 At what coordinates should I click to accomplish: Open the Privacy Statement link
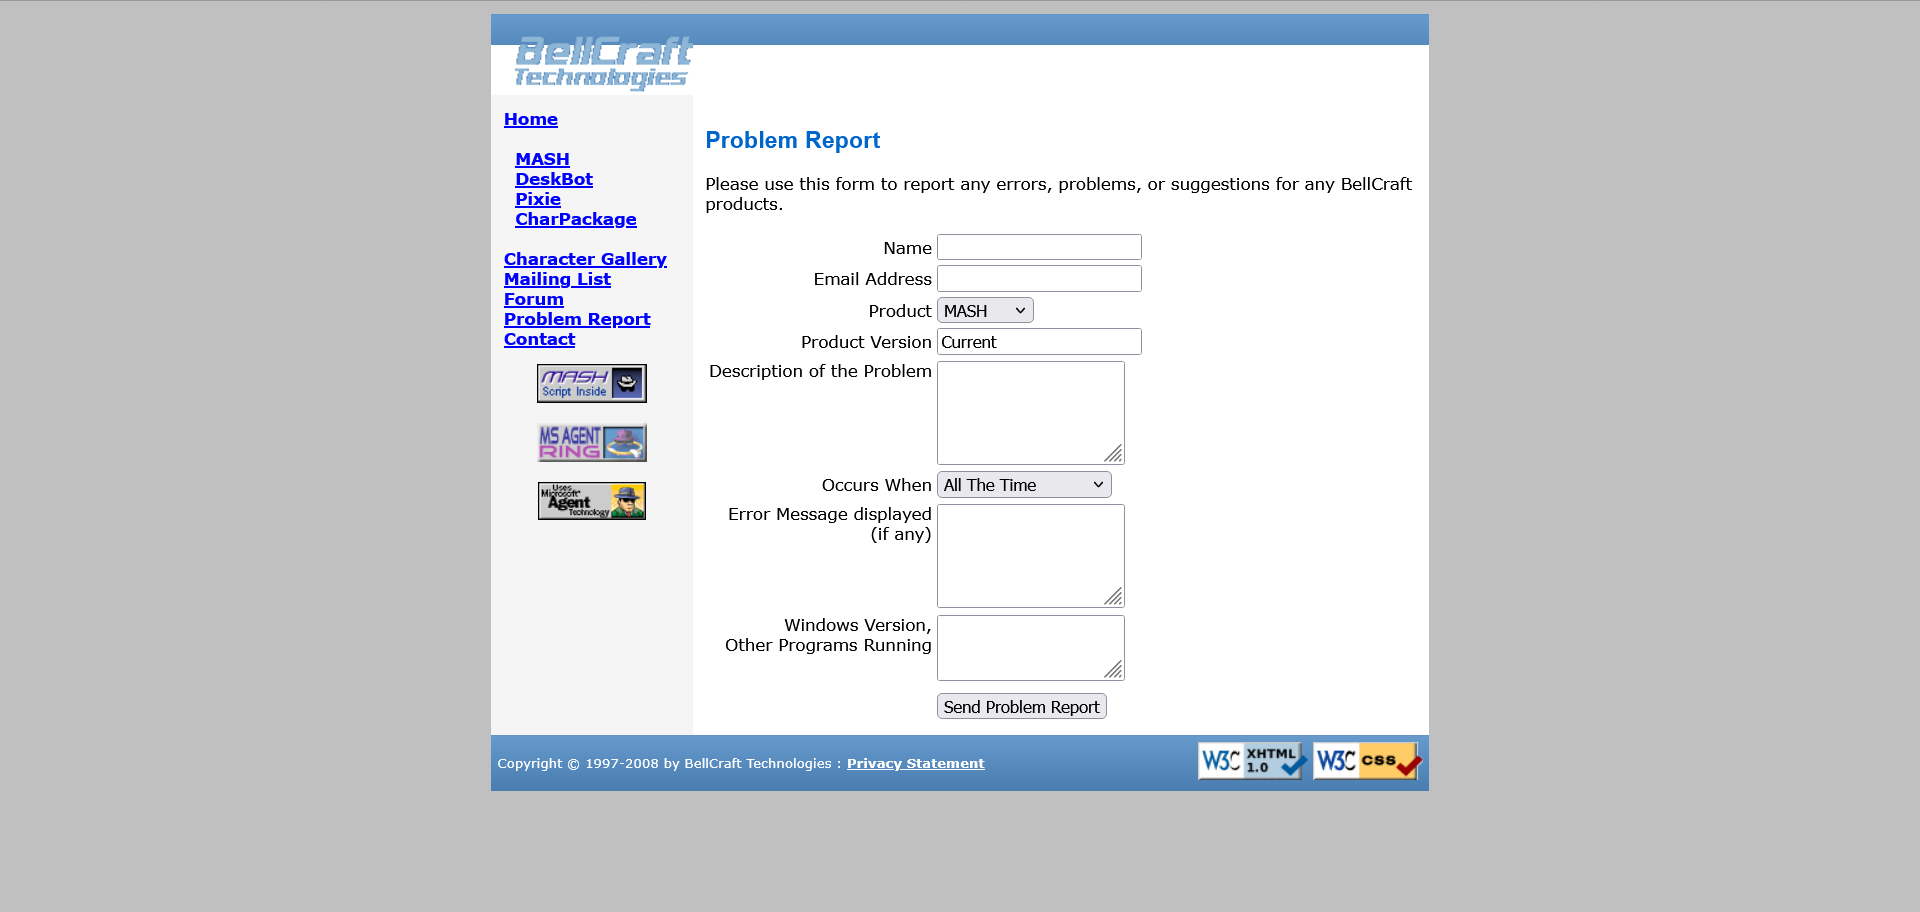[915, 763]
